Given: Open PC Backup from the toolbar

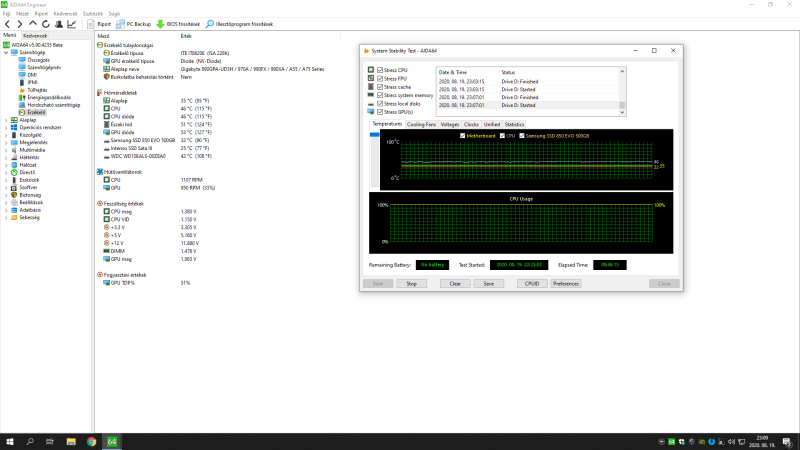Looking at the screenshot, I should pyautogui.click(x=134, y=24).
